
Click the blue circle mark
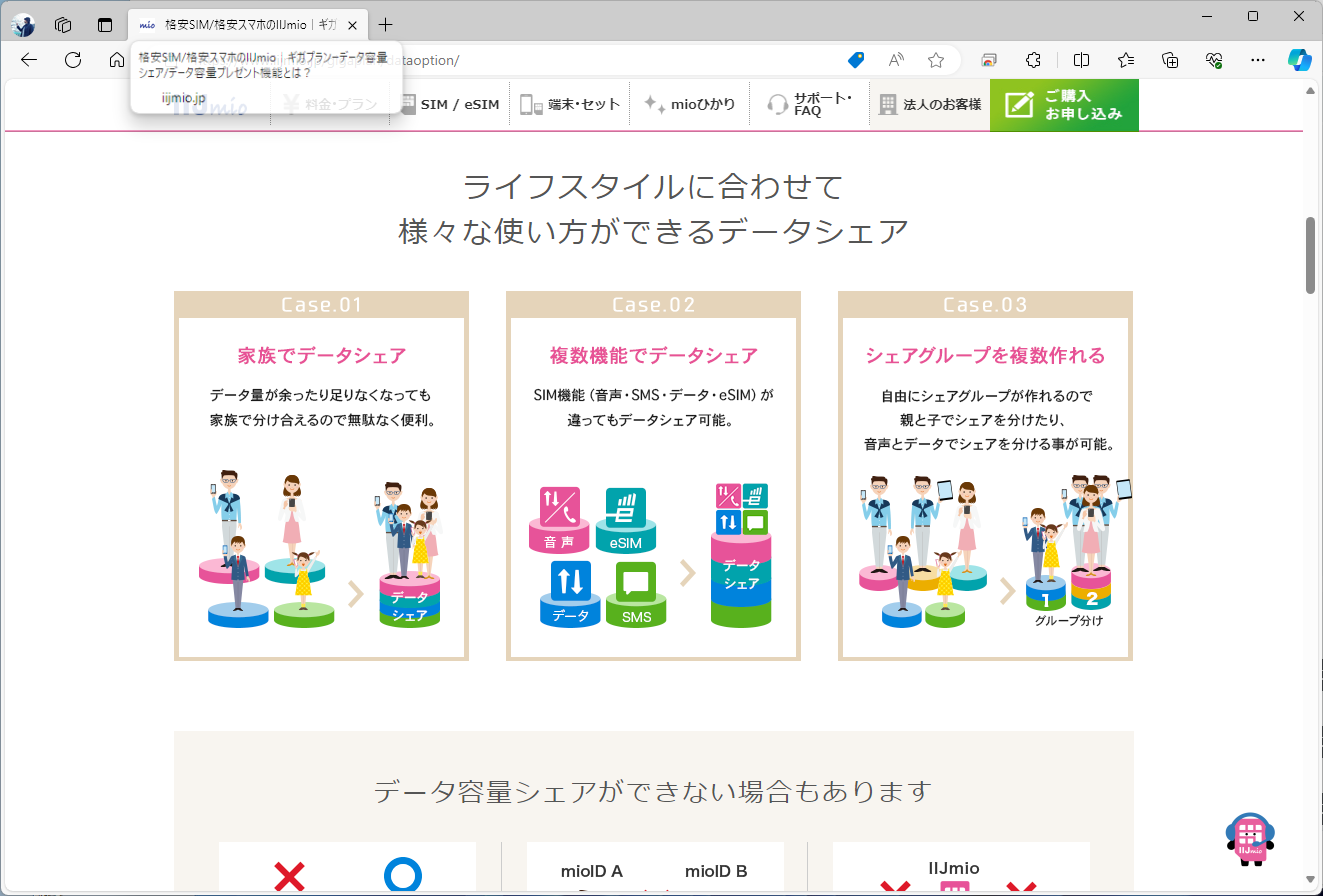tap(403, 876)
